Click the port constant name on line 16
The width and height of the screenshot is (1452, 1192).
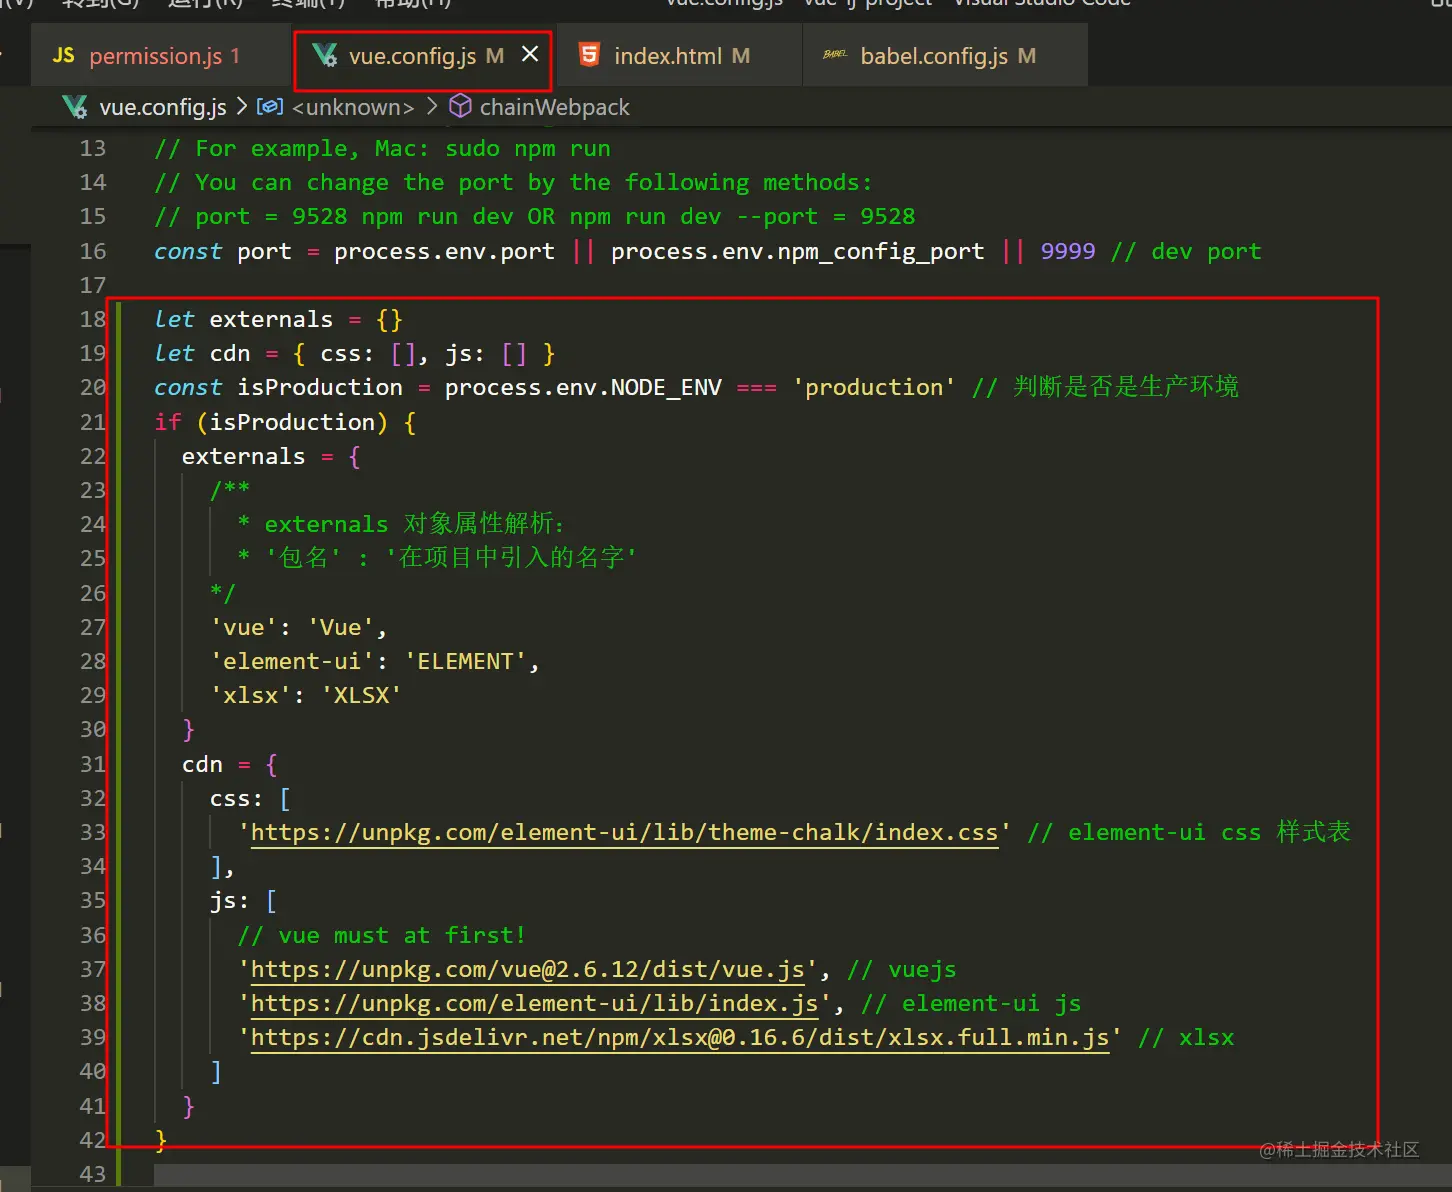(x=264, y=251)
